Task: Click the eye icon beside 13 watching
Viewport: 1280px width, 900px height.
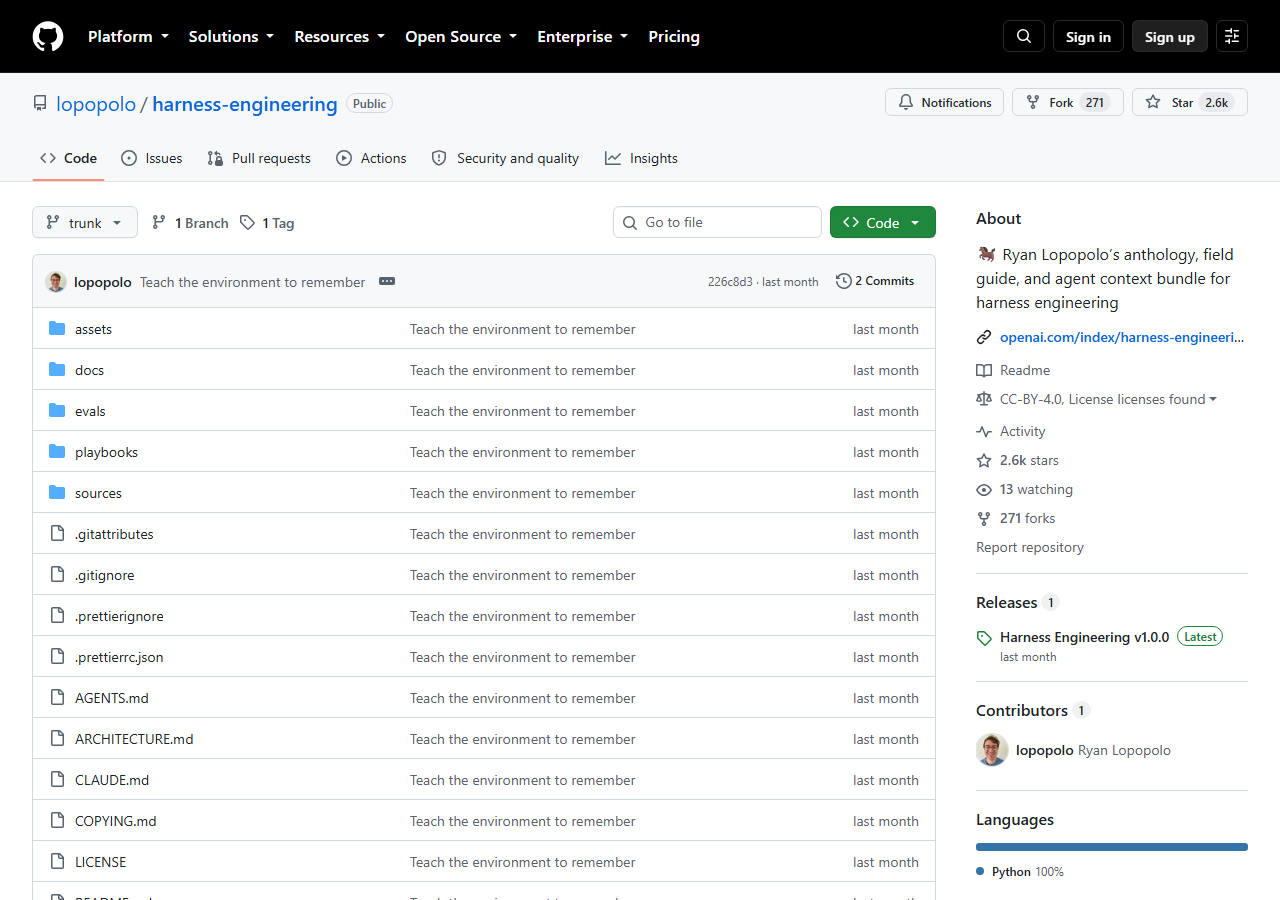Action: point(984,490)
